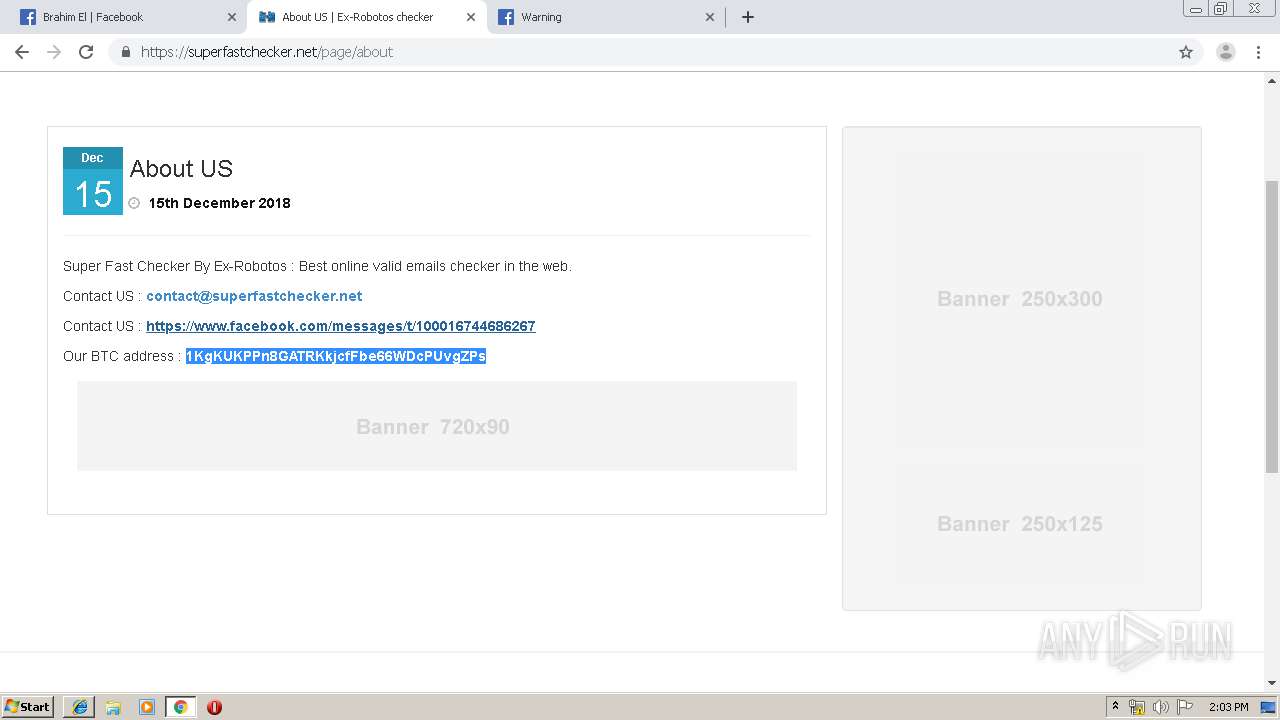Viewport: 1280px width, 720px height.
Task: Open the network tray icon
Action: tap(1137, 707)
